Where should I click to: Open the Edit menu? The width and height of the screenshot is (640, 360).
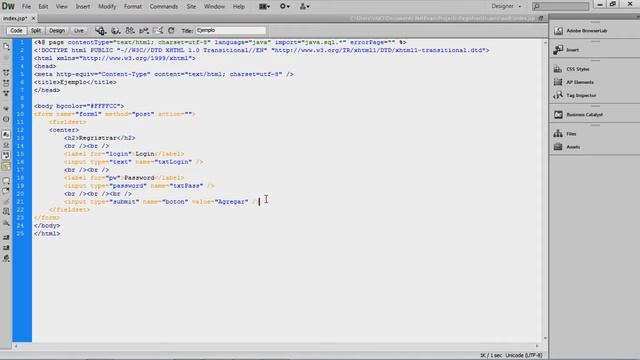tap(43, 7)
